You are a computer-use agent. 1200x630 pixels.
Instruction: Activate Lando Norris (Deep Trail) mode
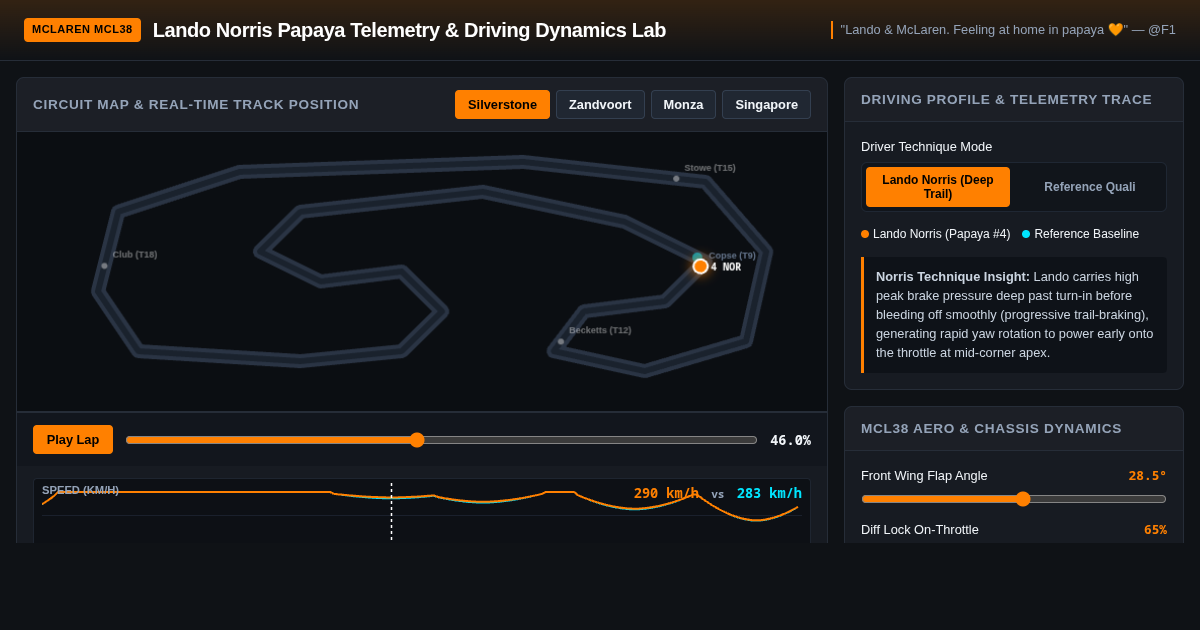point(938,187)
